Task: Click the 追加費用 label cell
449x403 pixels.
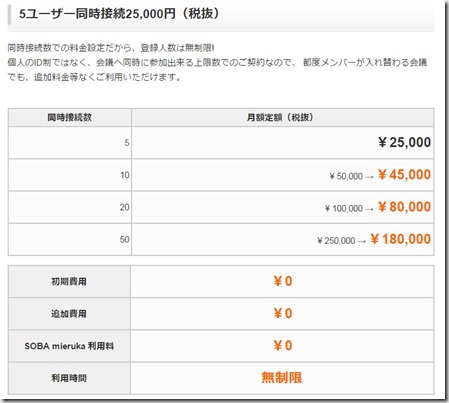Action: 69,314
